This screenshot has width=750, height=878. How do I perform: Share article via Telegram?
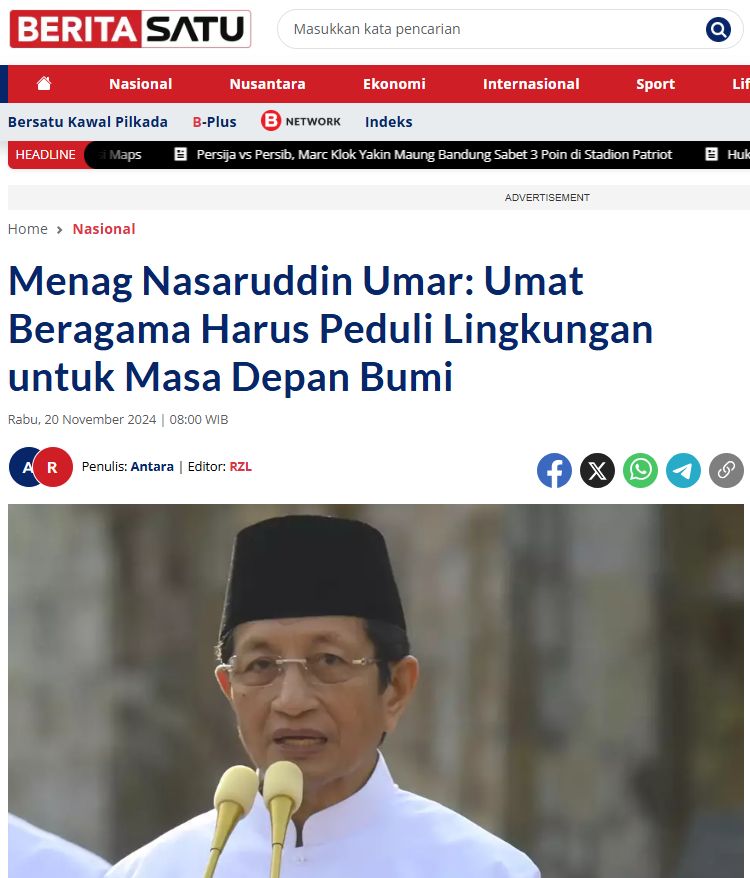pos(683,470)
